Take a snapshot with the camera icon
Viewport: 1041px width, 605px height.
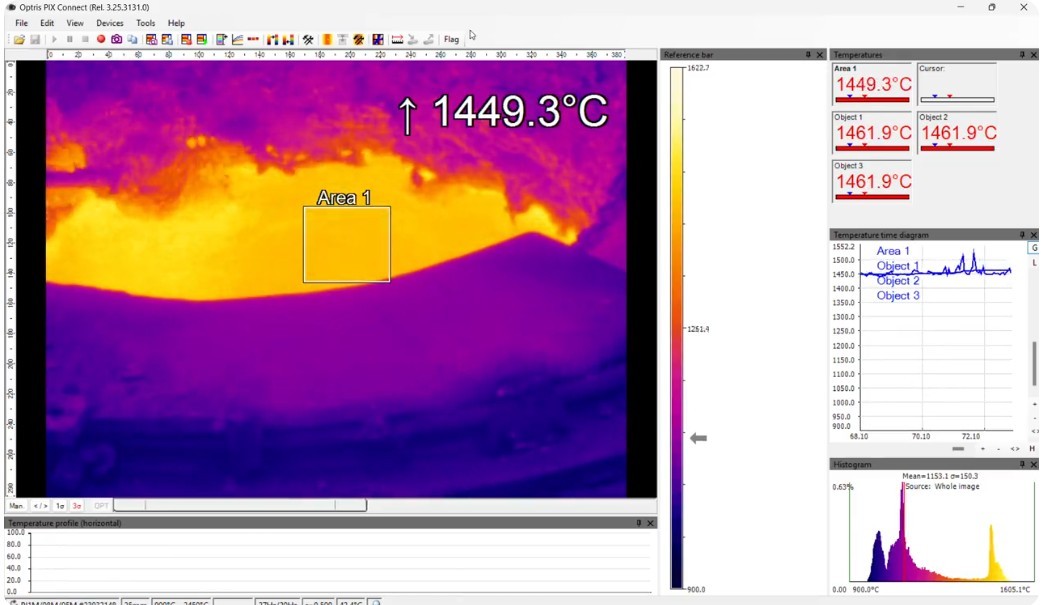pos(117,39)
